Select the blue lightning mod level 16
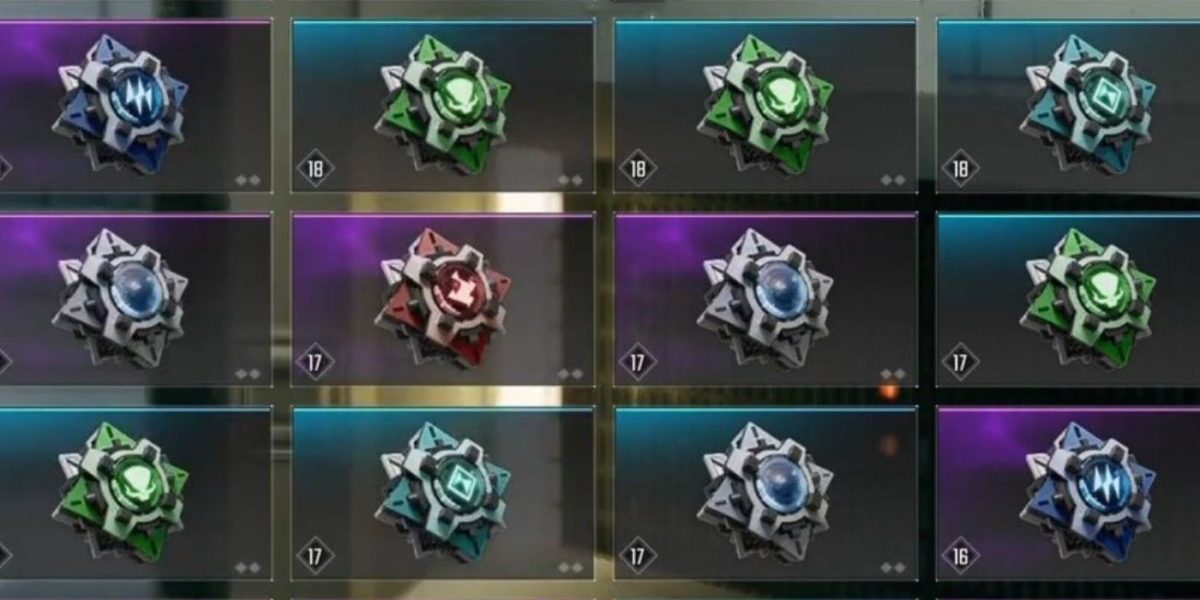The image size is (1200, 600). [x=1068, y=493]
